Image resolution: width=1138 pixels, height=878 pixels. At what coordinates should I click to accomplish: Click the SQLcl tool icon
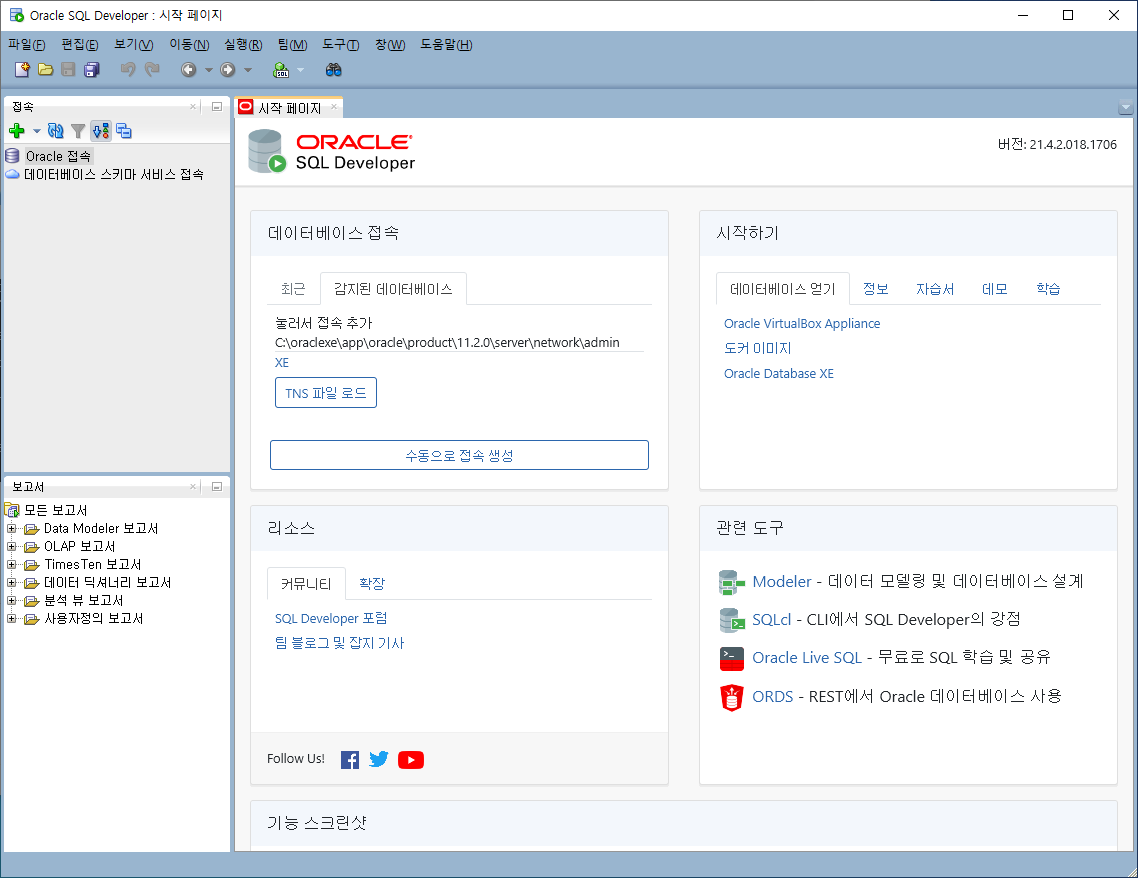732,620
